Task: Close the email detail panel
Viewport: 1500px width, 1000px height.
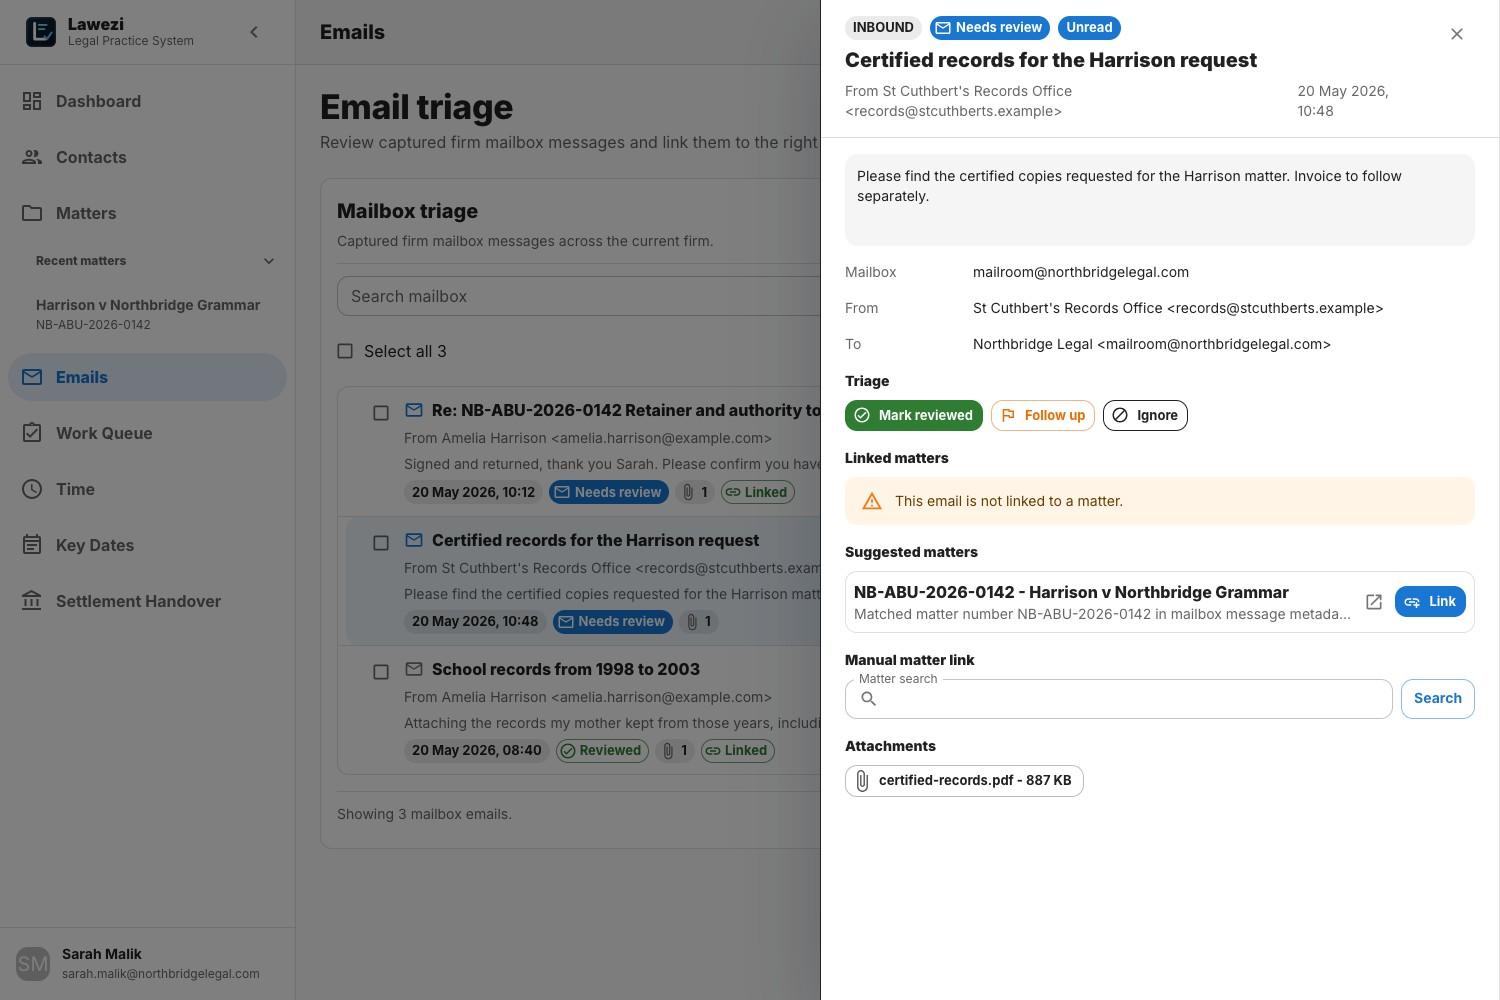Action: (x=1457, y=34)
